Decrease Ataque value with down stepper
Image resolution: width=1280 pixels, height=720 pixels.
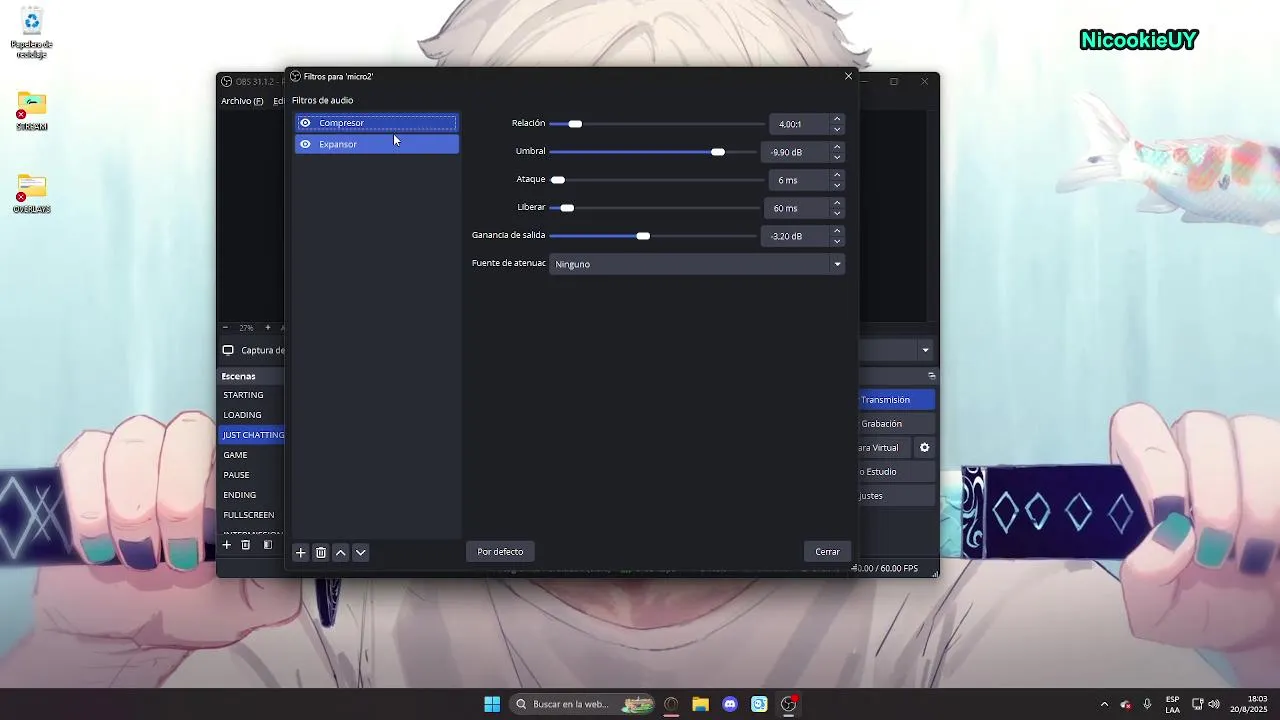click(x=837, y=185)
